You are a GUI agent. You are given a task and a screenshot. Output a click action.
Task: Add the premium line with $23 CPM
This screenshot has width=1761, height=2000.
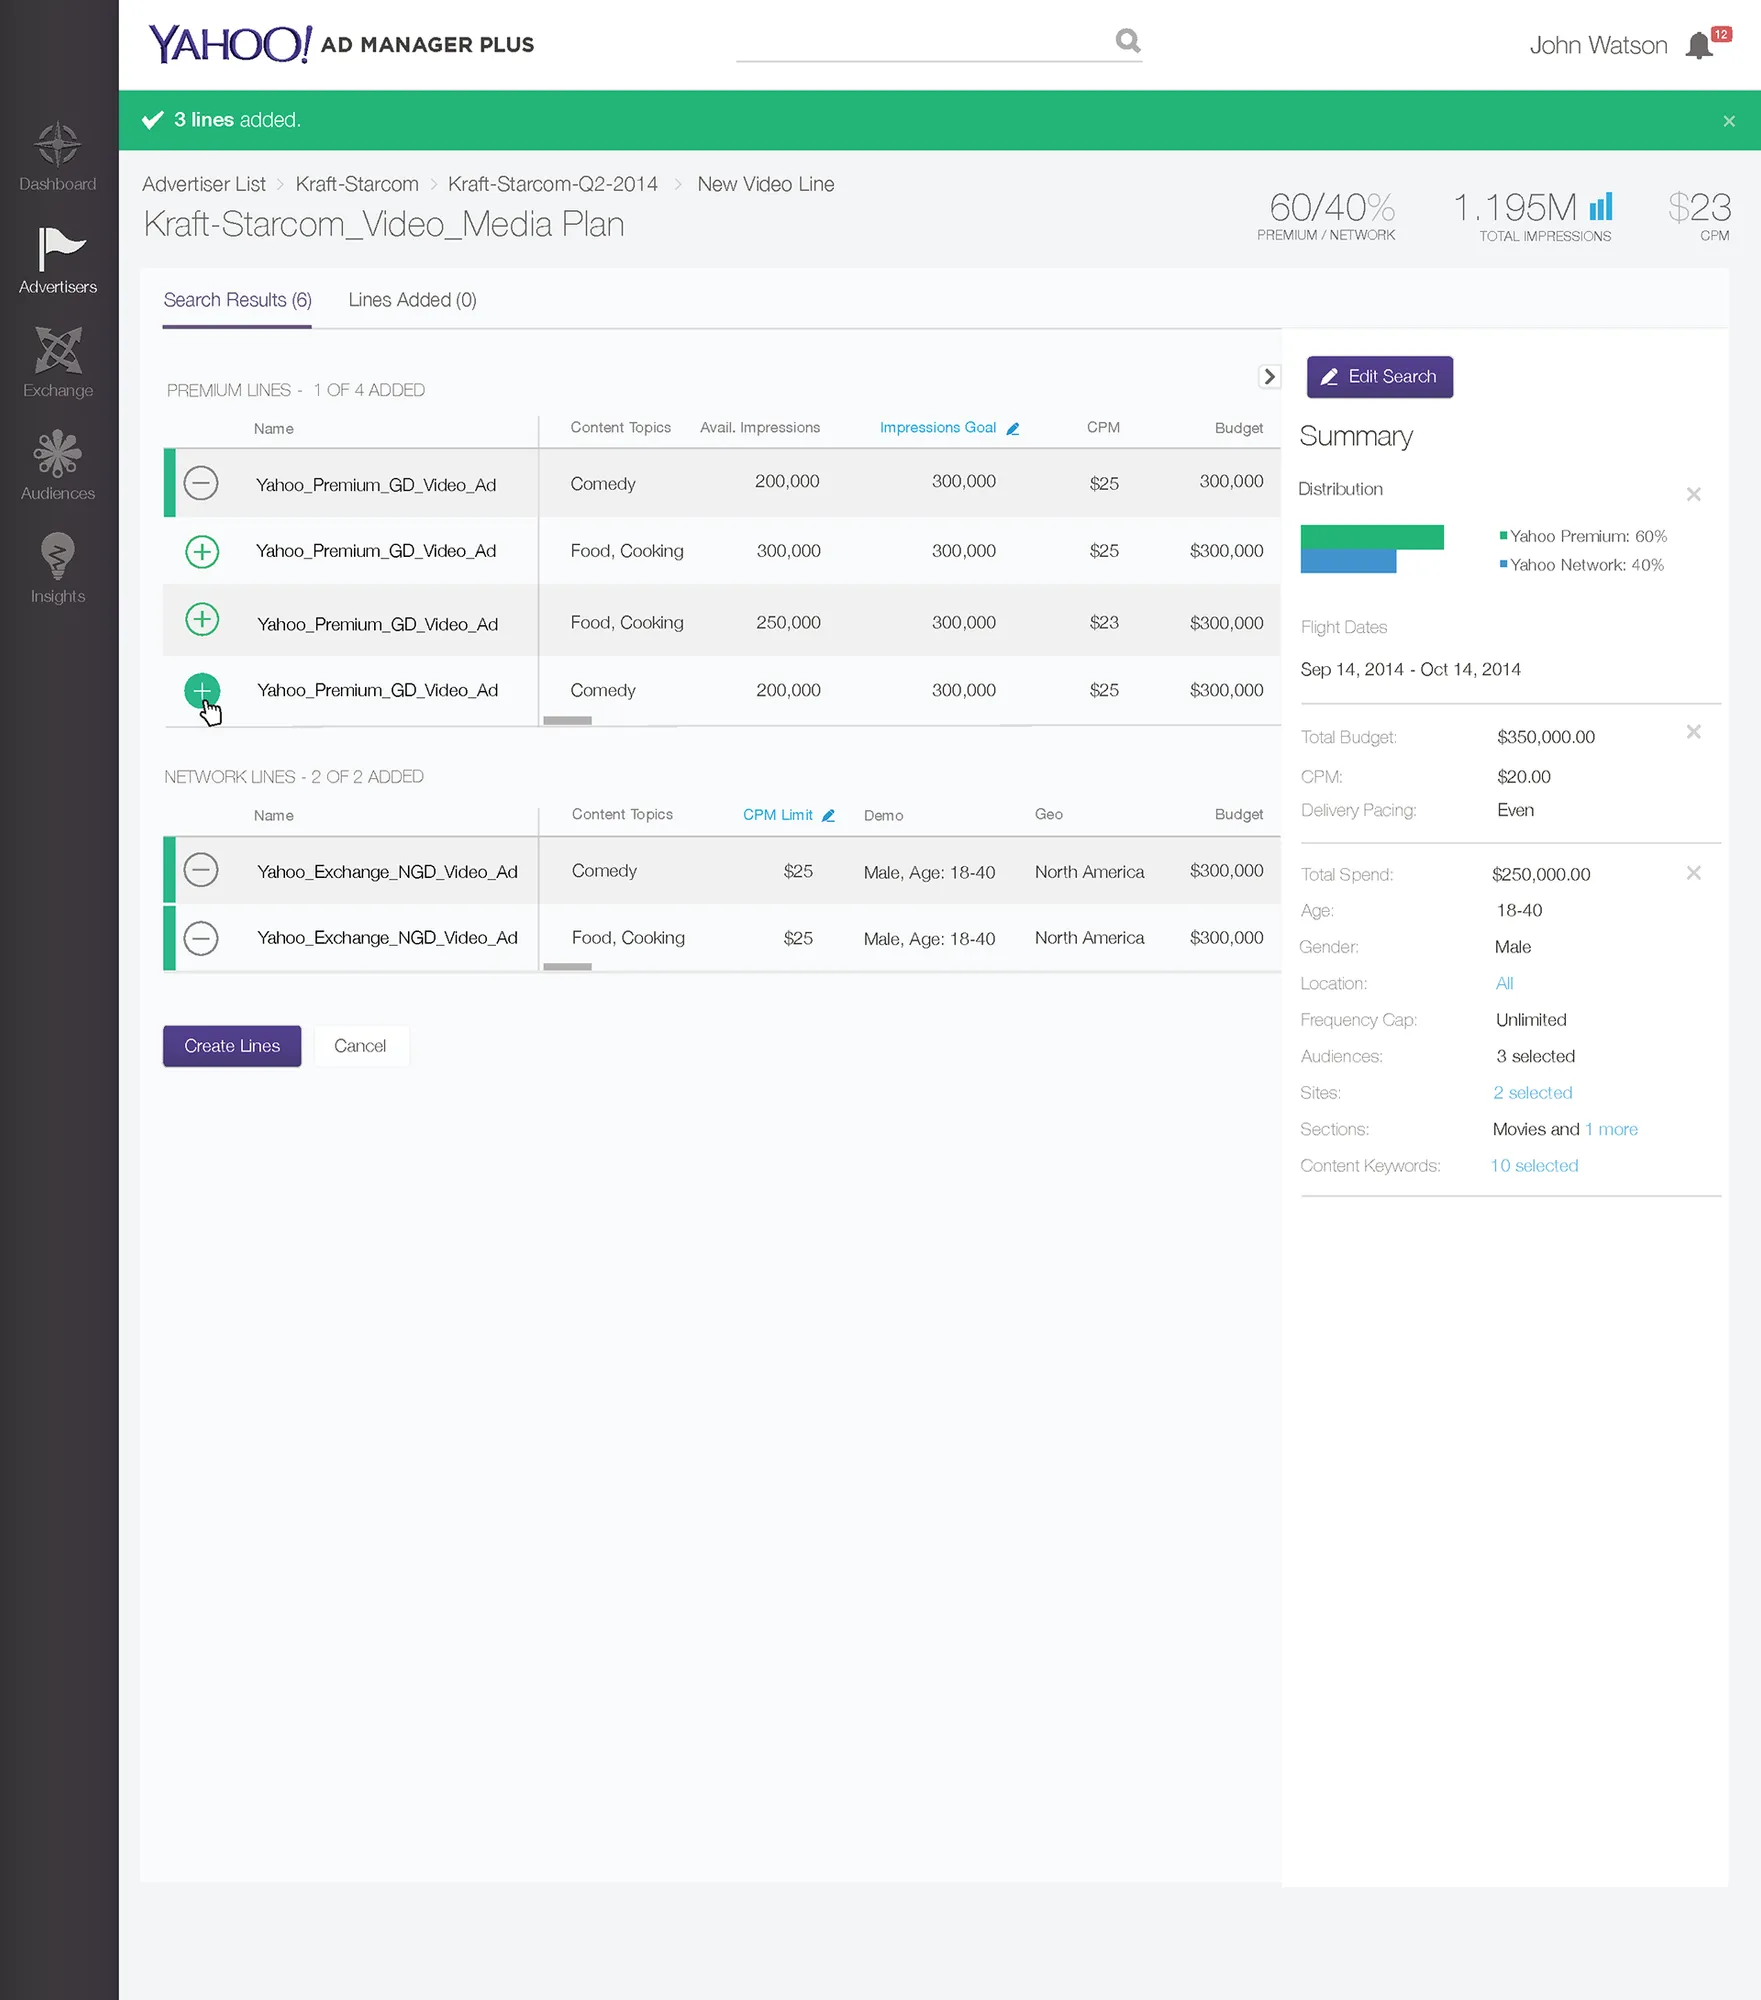202,619
